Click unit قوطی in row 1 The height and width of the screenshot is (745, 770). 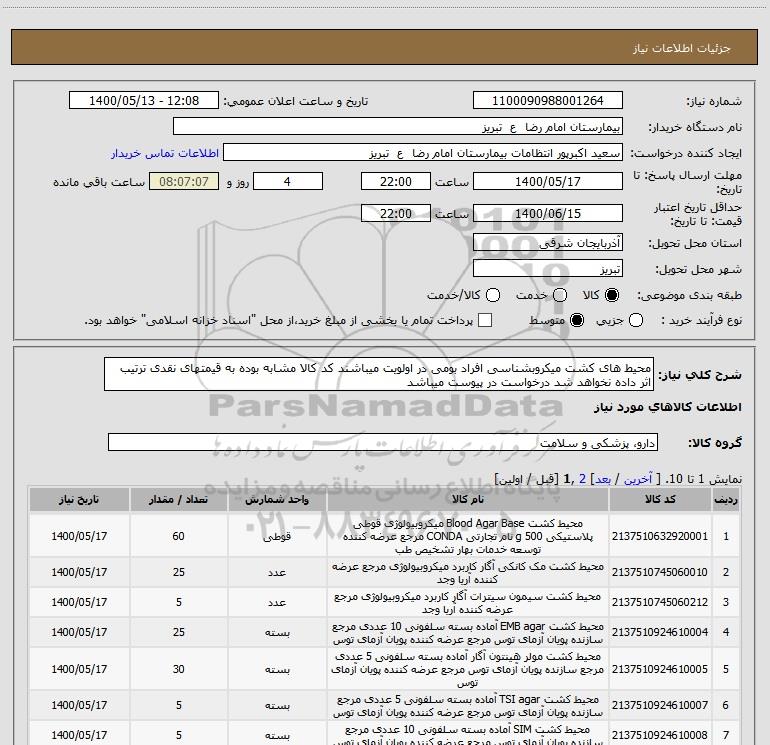(277, 537)
